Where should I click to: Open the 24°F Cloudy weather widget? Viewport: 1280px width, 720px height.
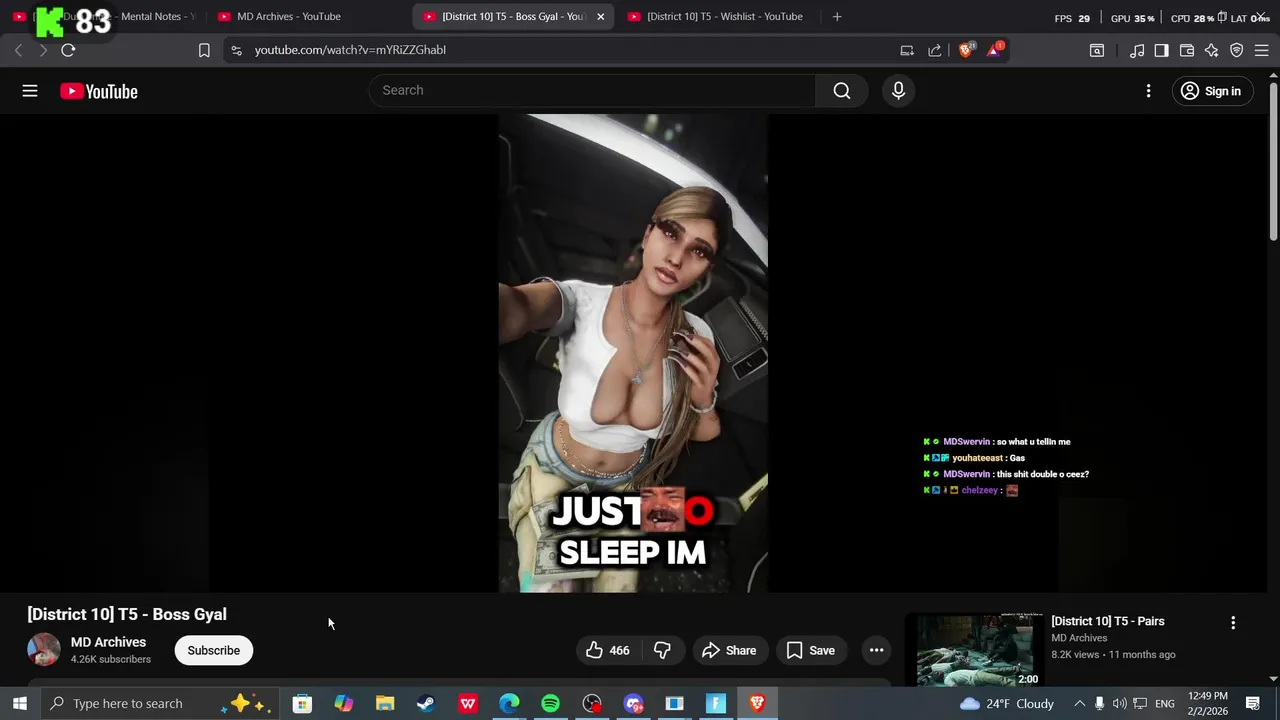click(1007, 704)
